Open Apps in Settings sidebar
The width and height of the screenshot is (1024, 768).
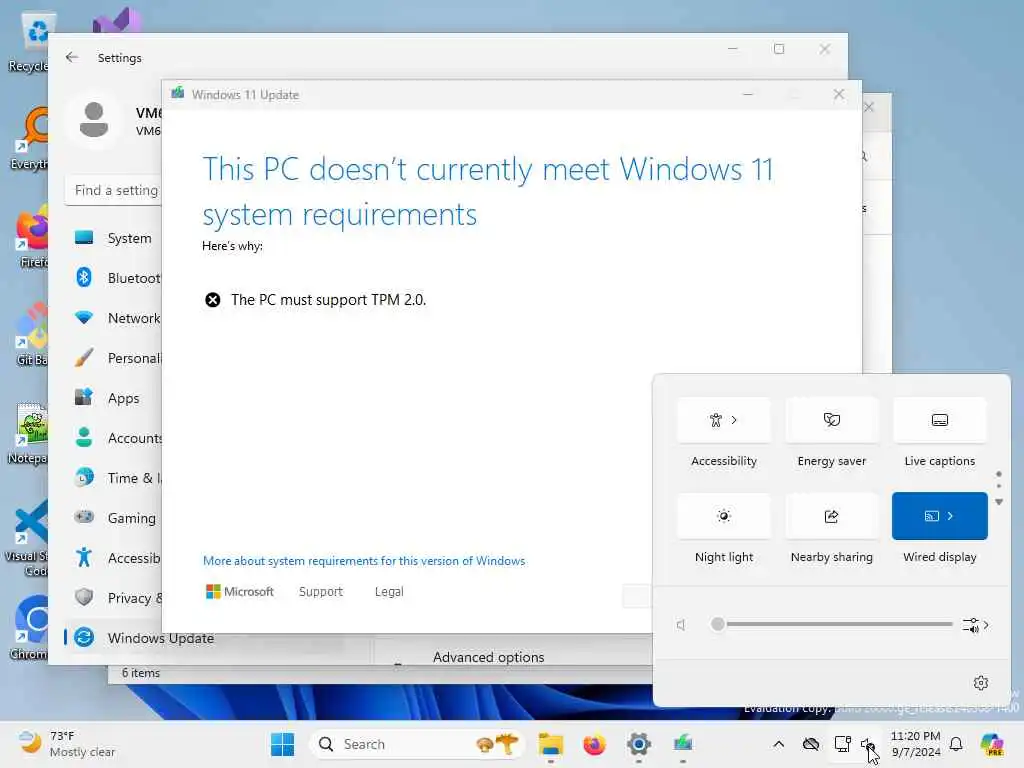tap(114, 398)
